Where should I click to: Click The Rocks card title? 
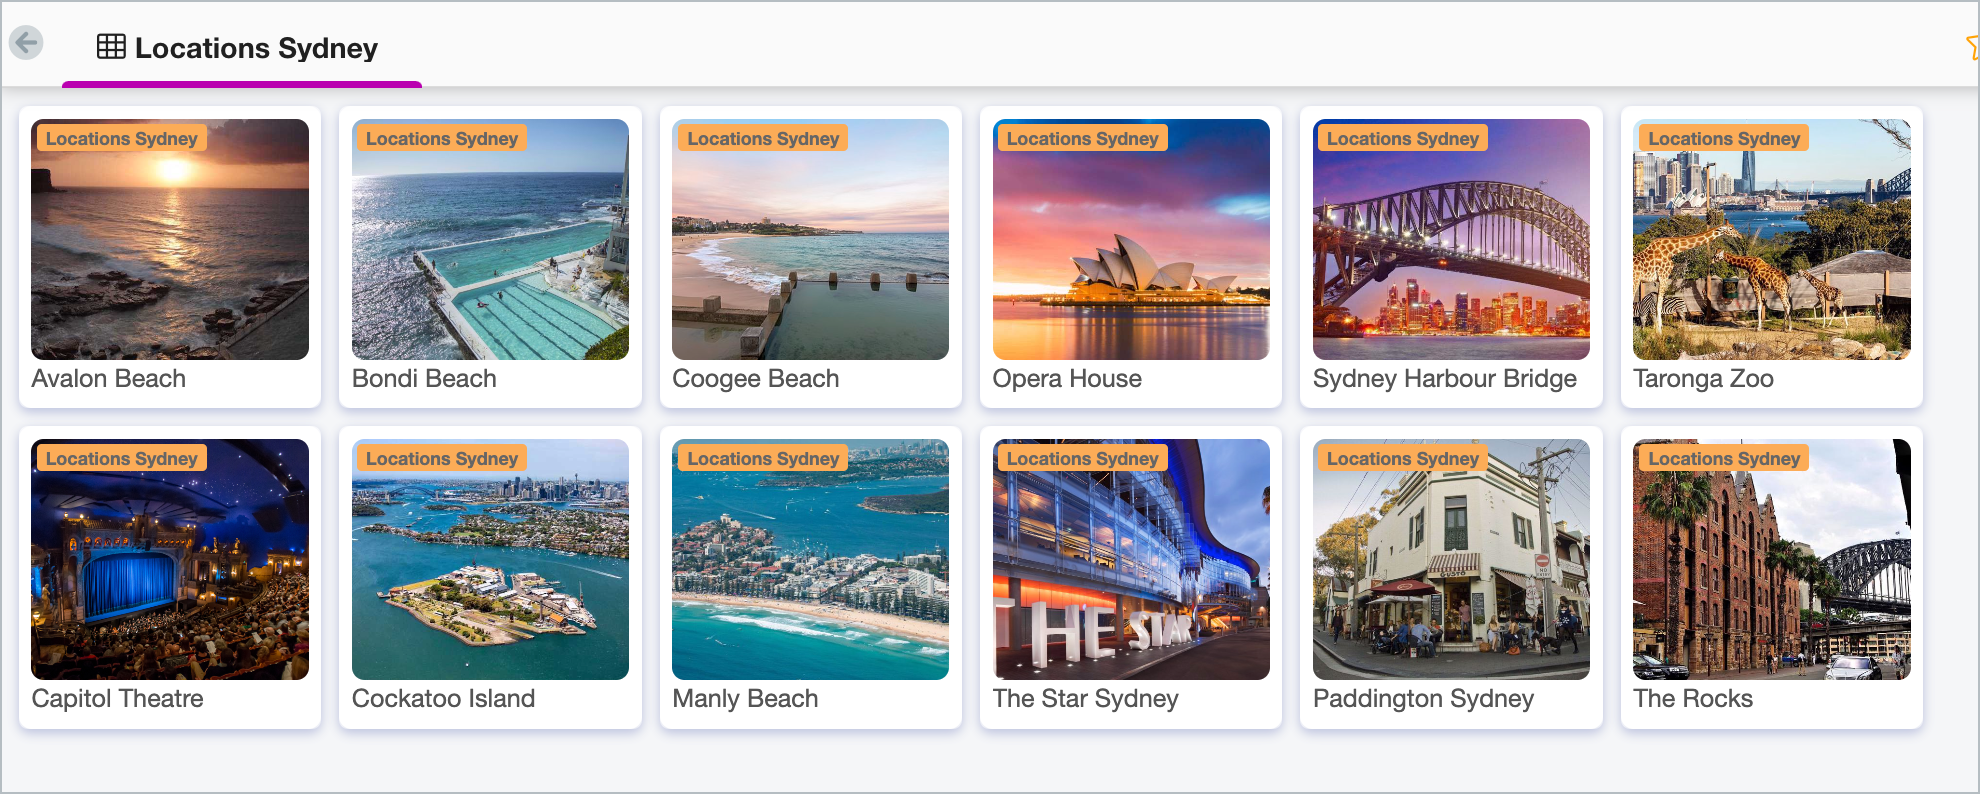click(x=1692, y=698)
